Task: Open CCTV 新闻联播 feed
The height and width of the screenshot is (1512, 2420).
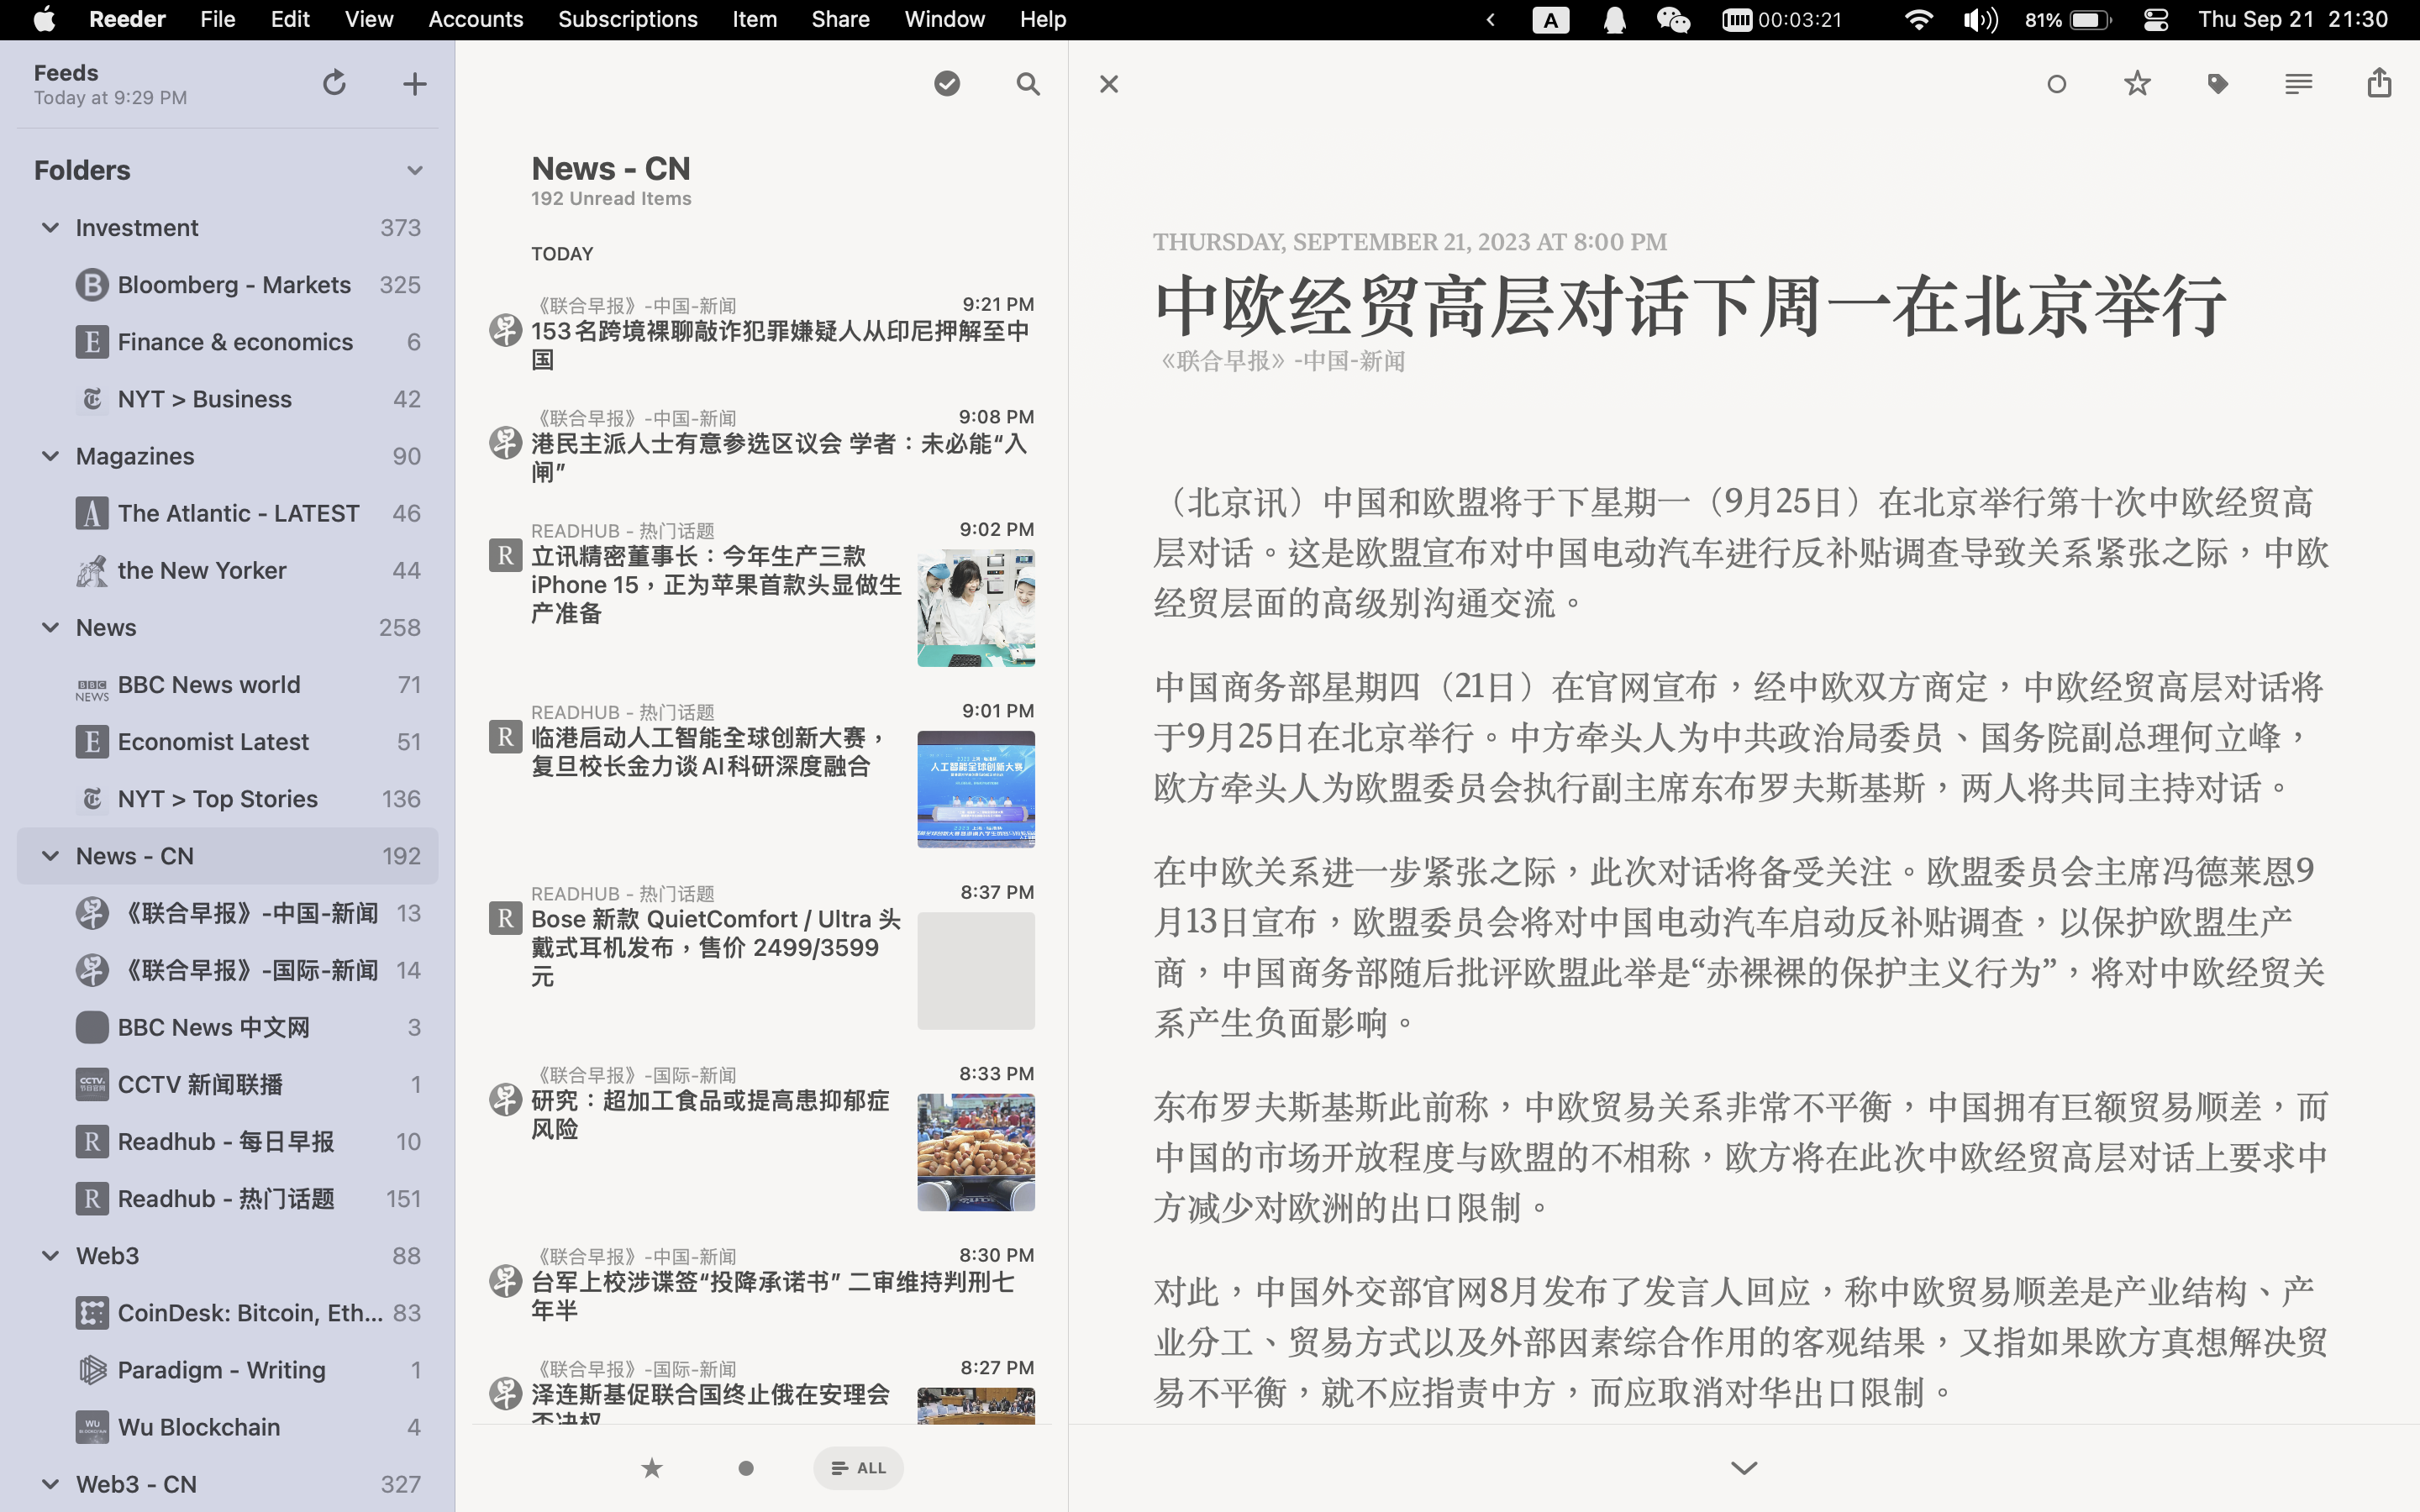Action: coord(228,1084)
